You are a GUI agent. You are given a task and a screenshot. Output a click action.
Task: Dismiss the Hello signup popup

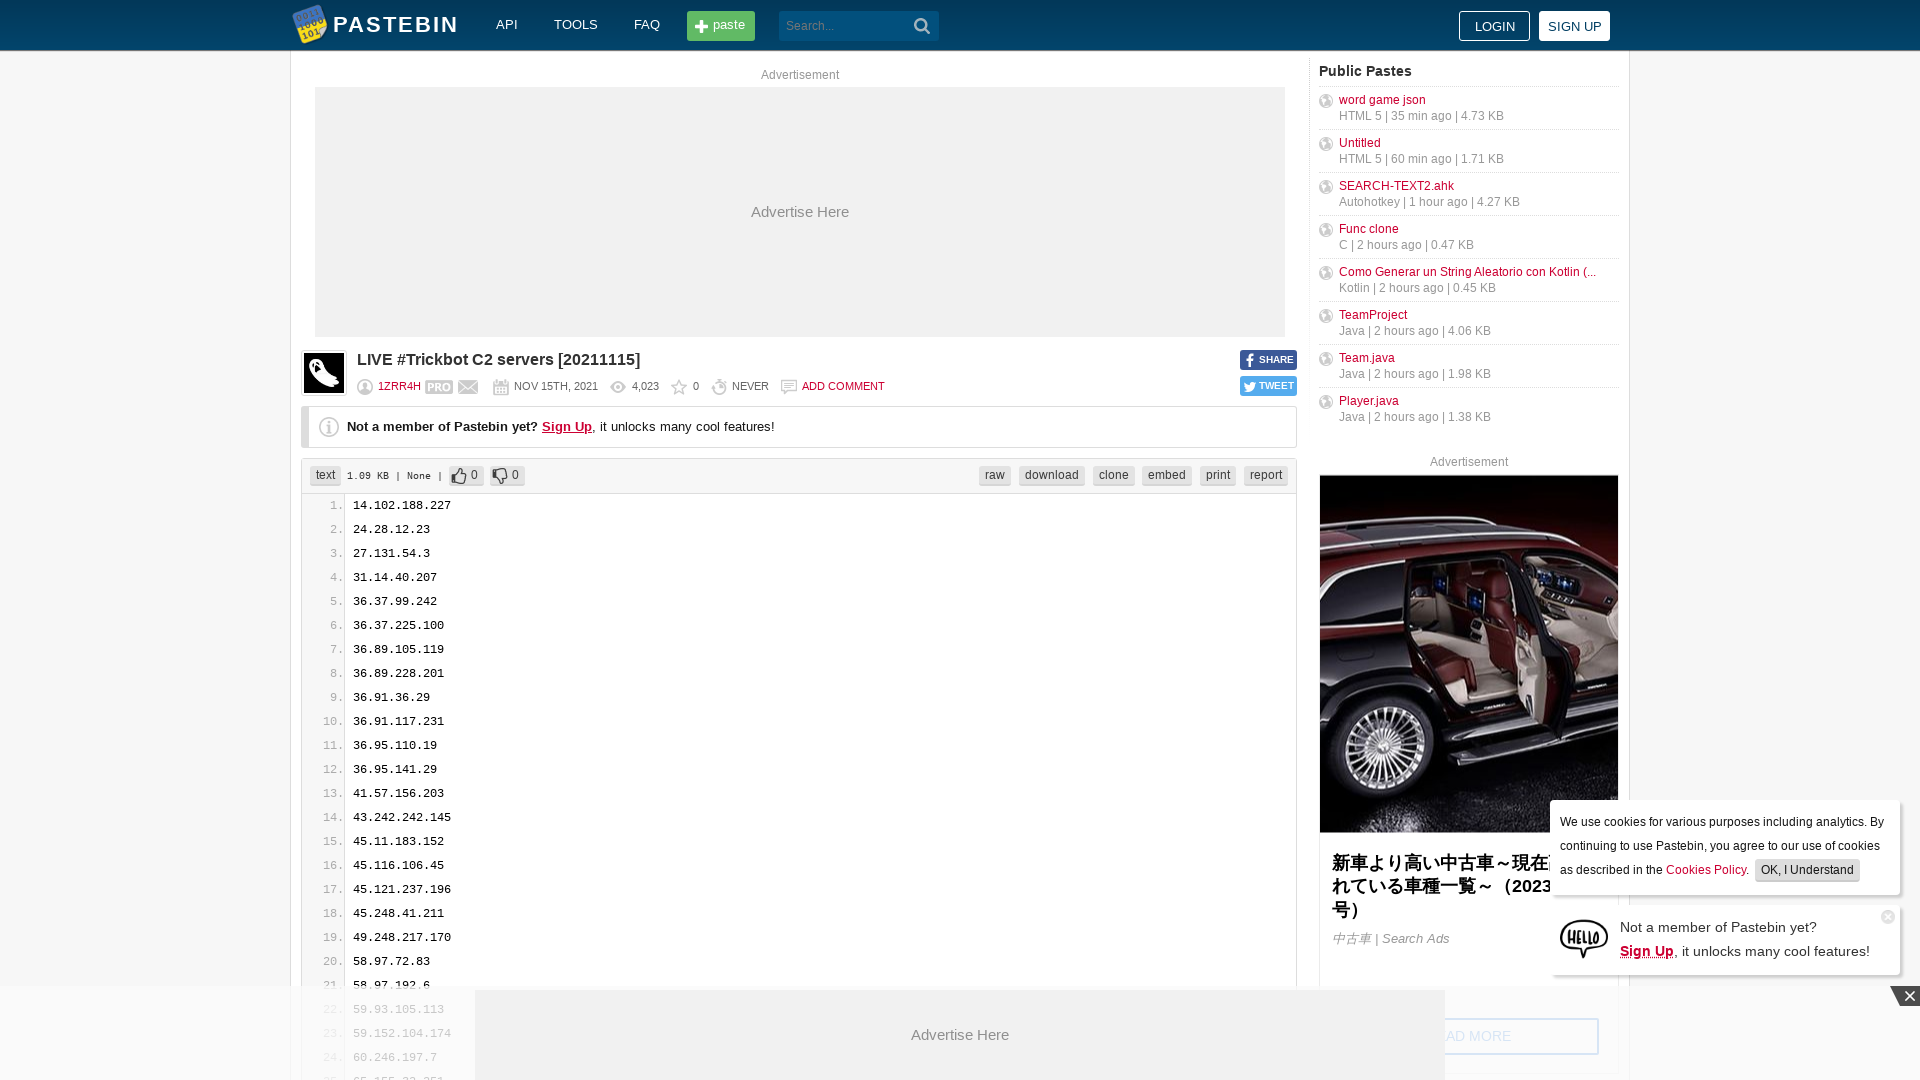[x=1888, y=917]
